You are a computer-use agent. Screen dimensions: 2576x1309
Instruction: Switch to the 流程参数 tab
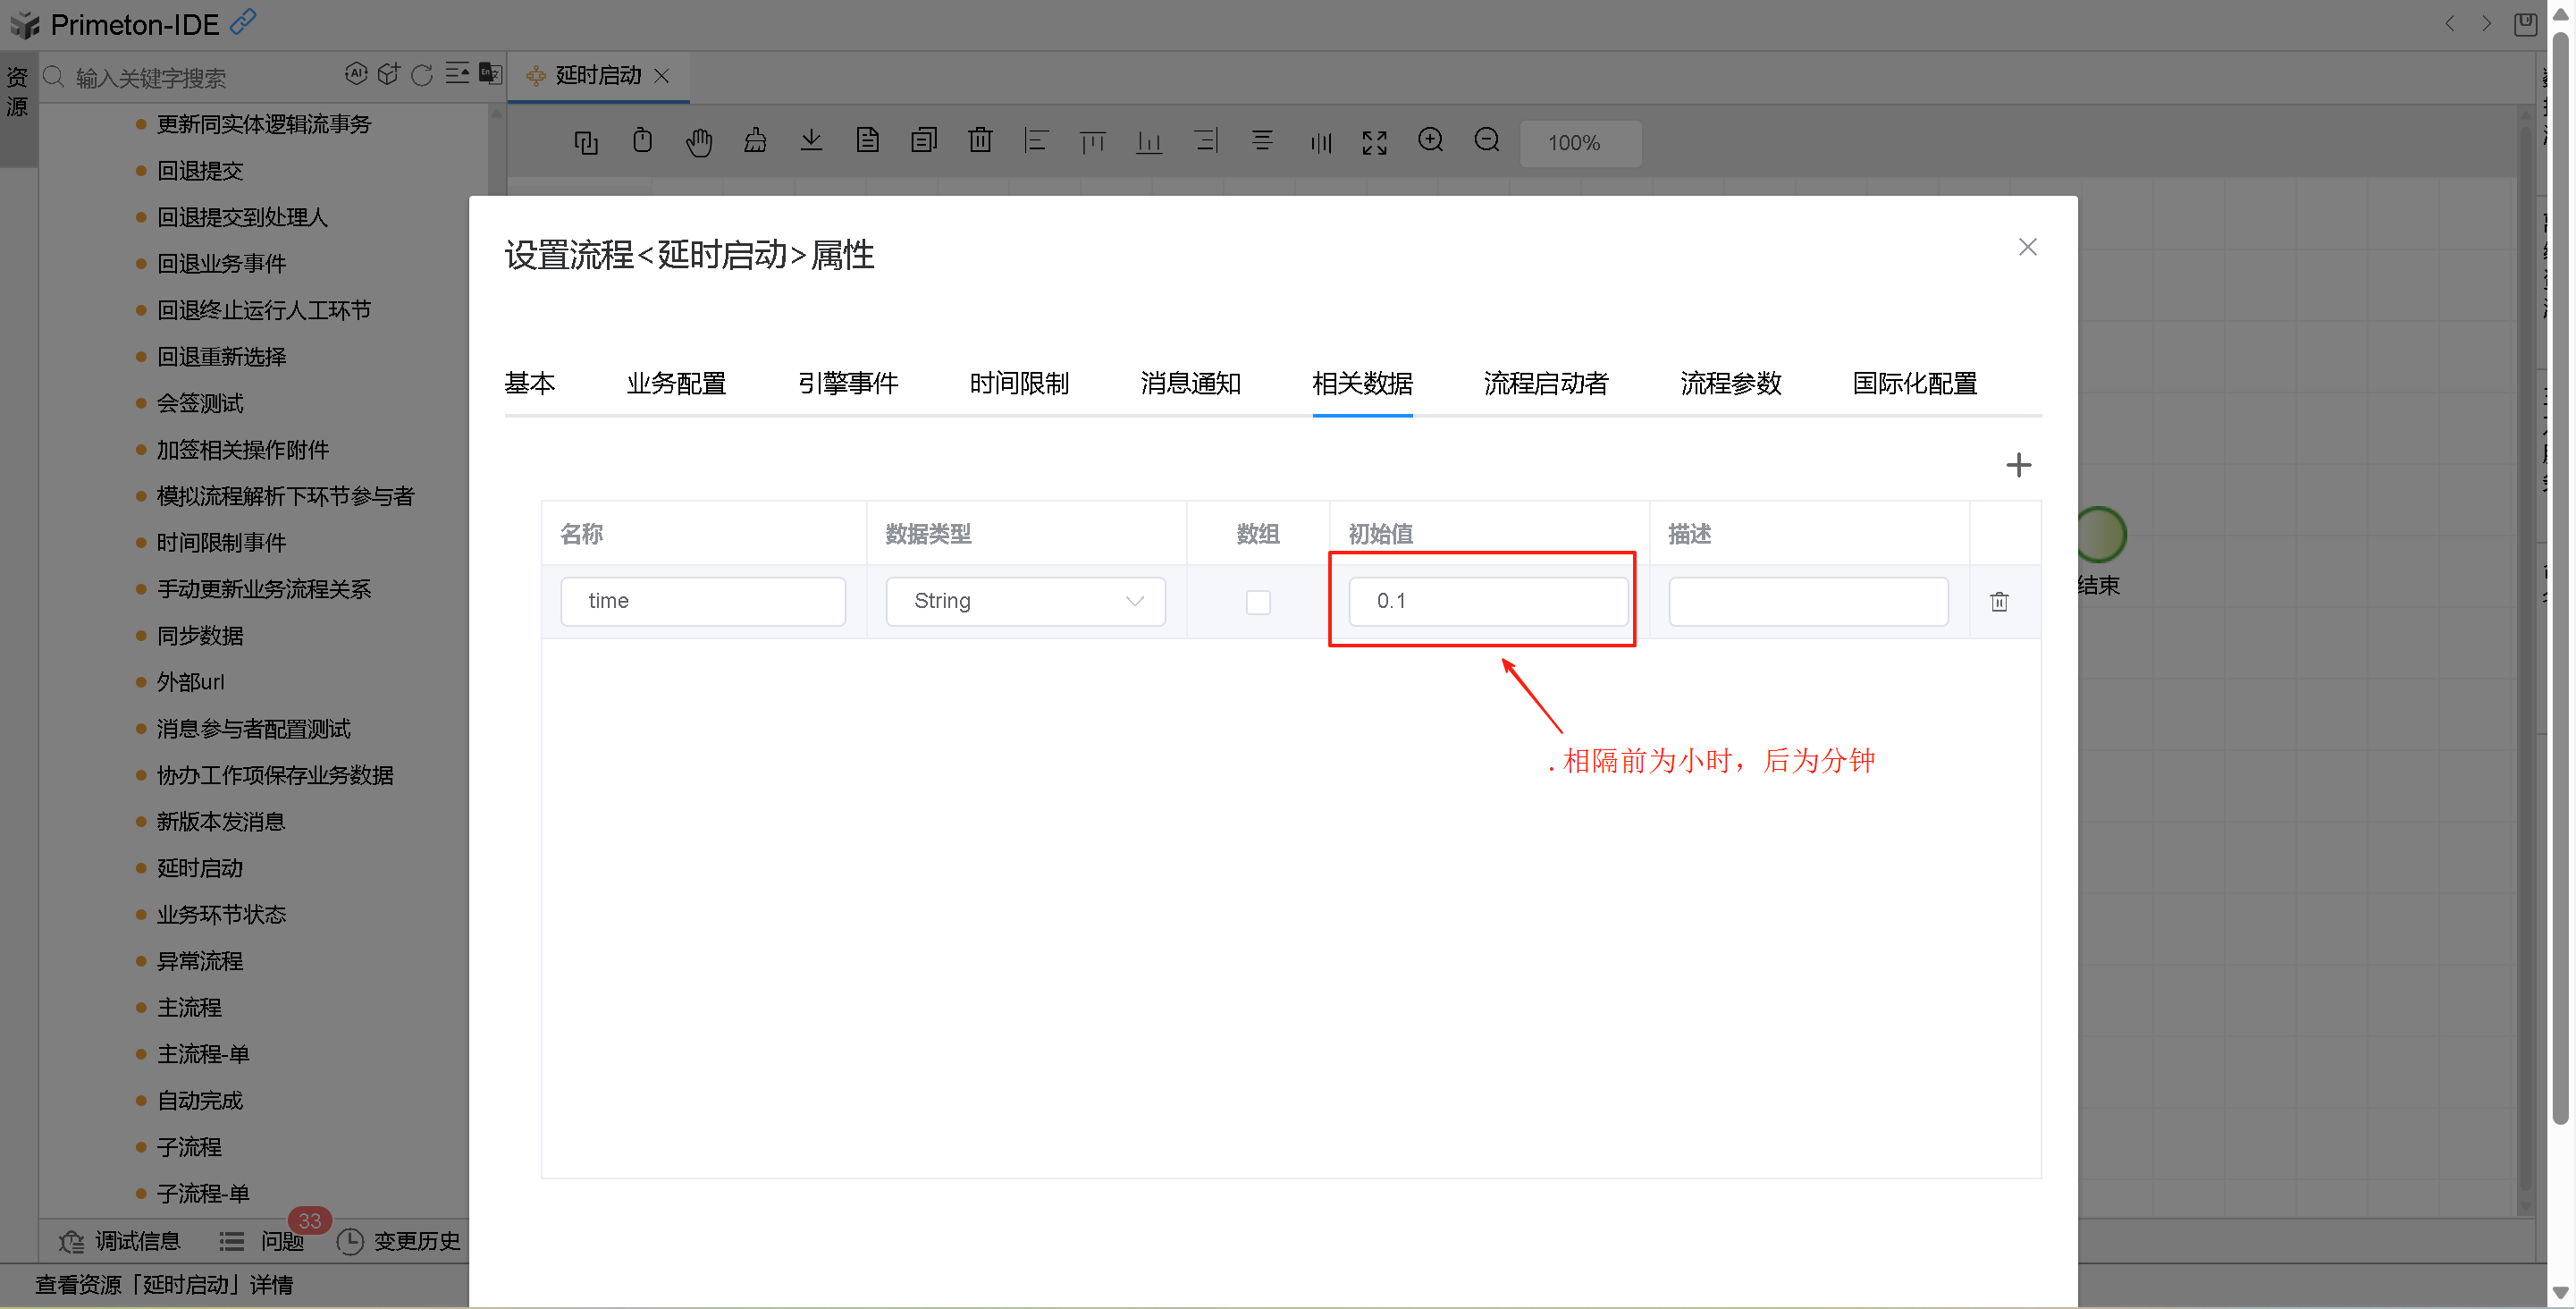[x=1730, y=383]
